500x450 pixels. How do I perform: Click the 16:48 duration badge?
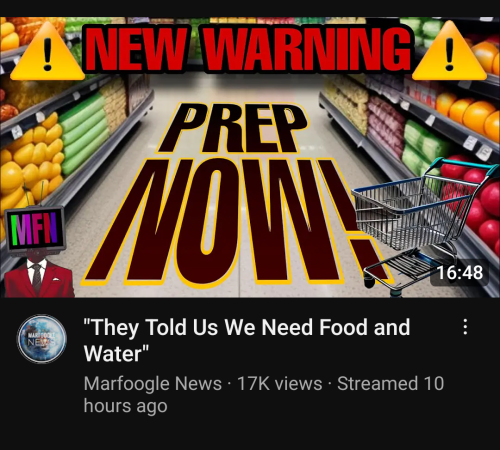click(x=459, y=273)
